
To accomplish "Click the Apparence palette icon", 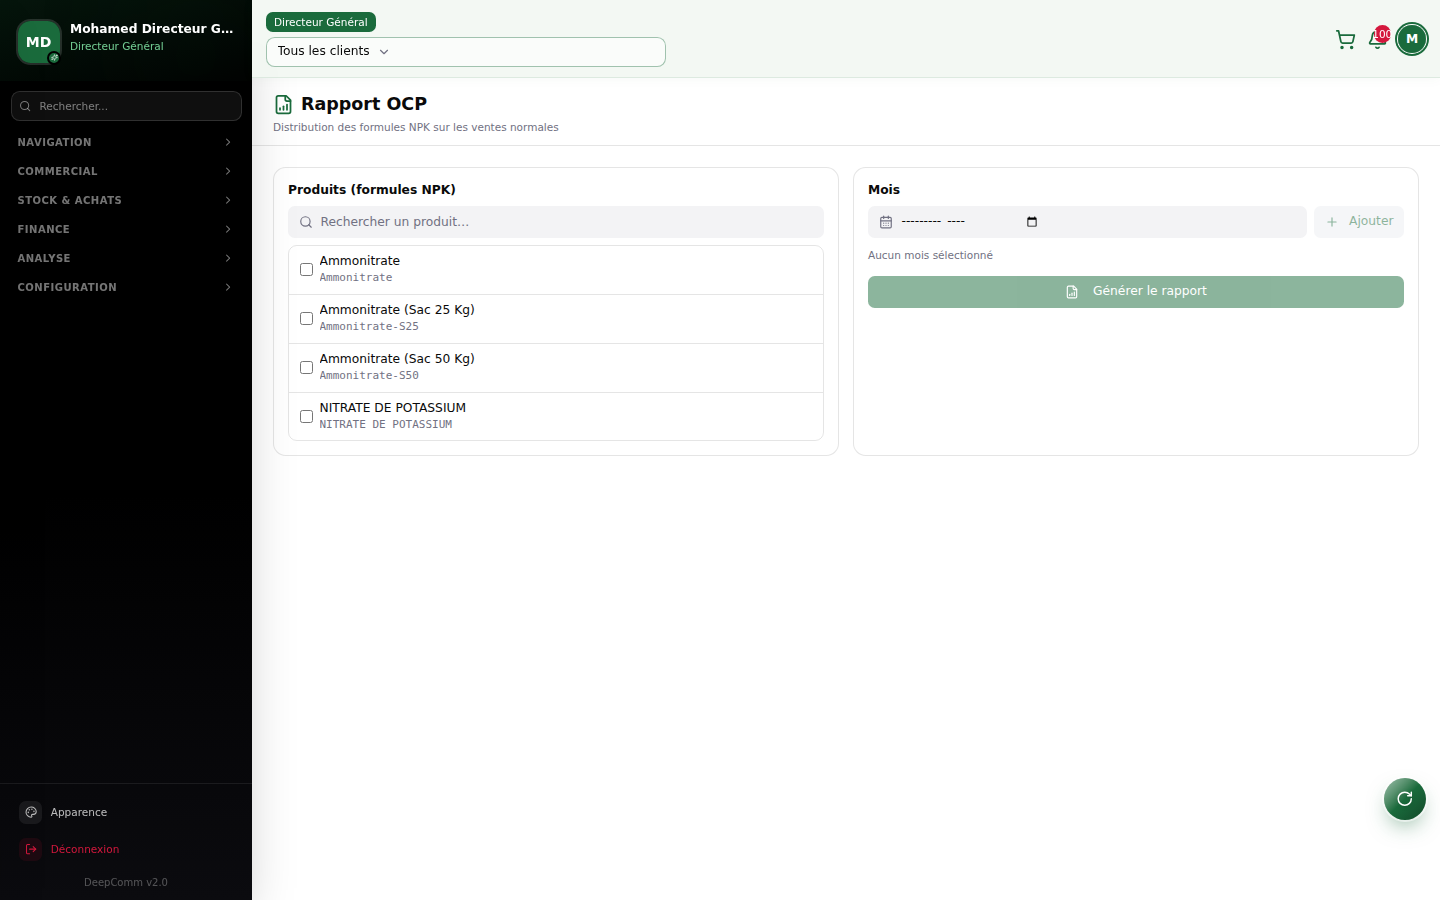I will (x=31, y=812).
